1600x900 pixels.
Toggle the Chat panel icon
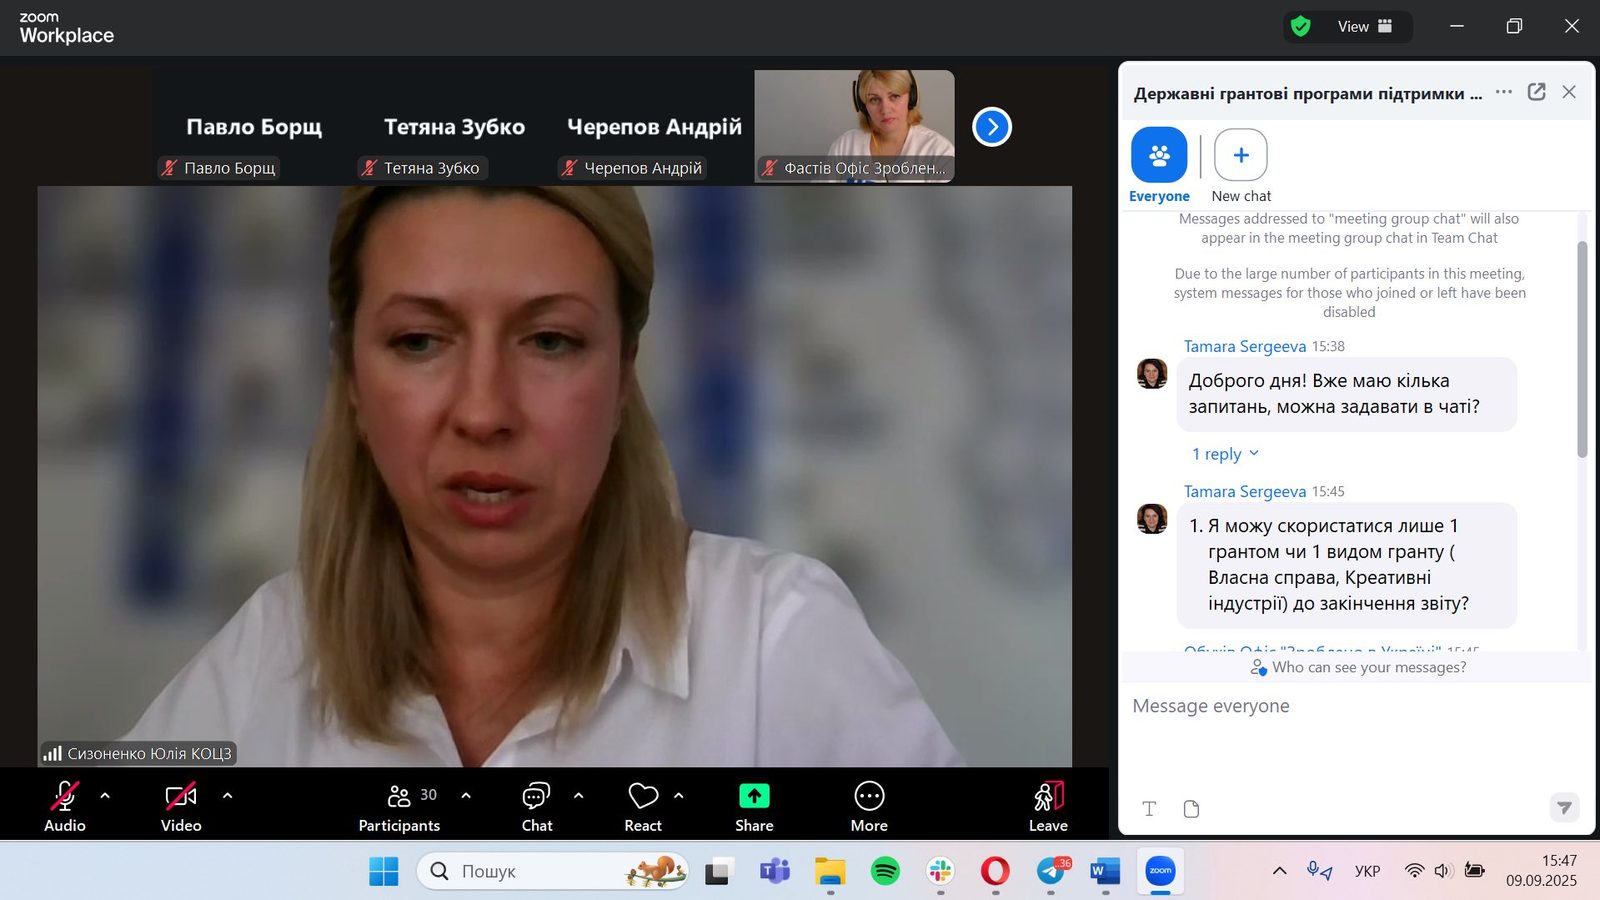click(x=536, y=796)
